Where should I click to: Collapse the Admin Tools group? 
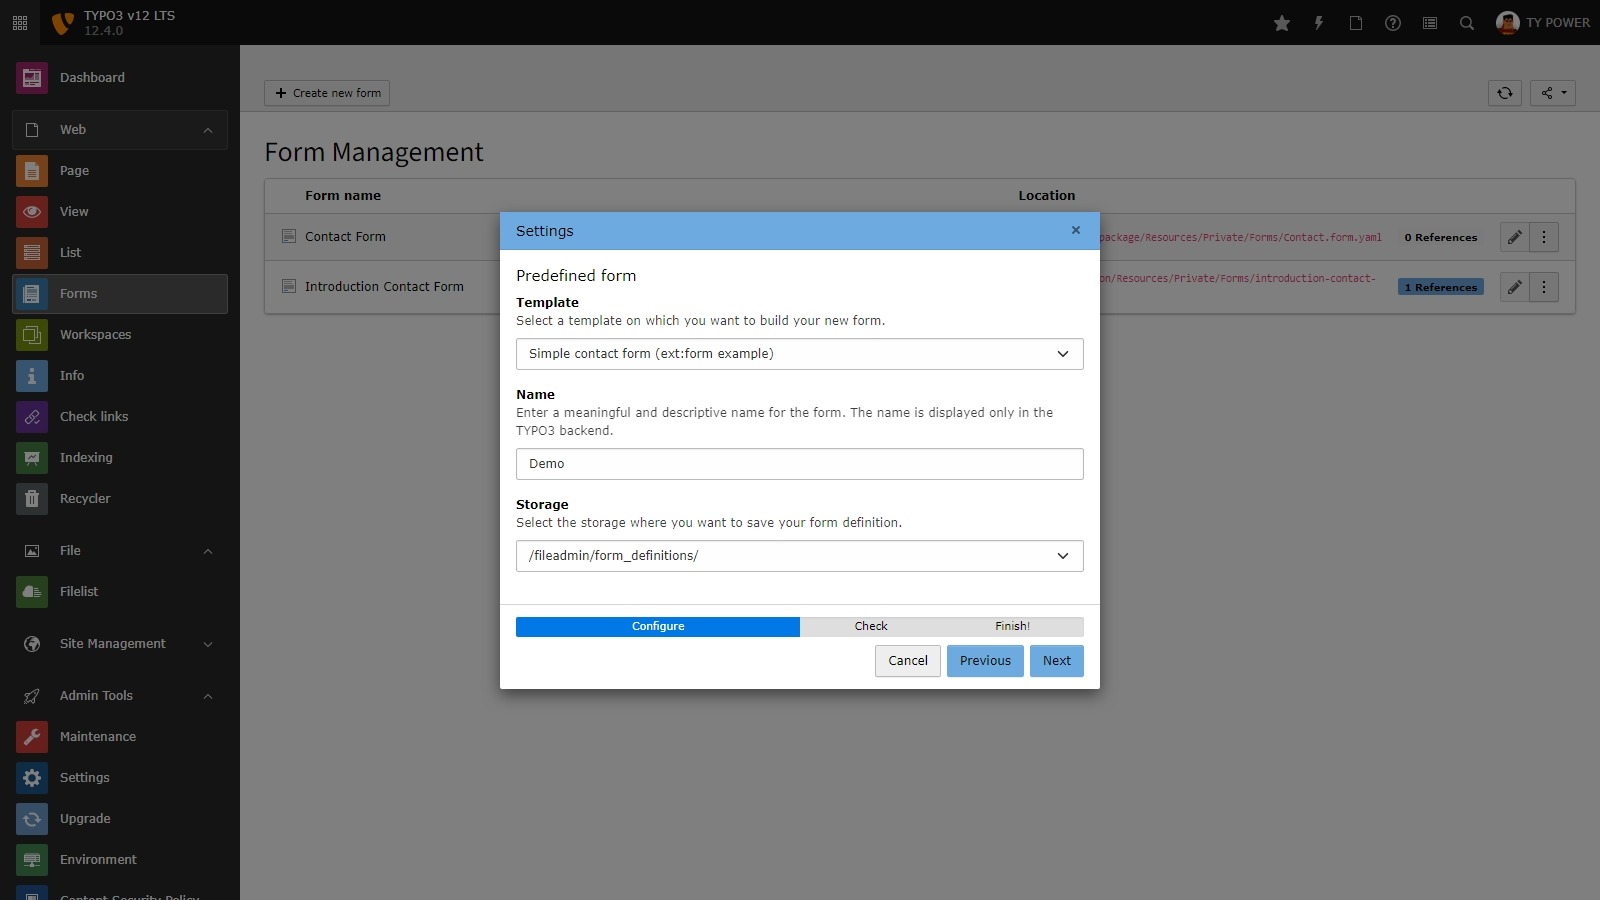pyautogui.click(x=120, y=696)
